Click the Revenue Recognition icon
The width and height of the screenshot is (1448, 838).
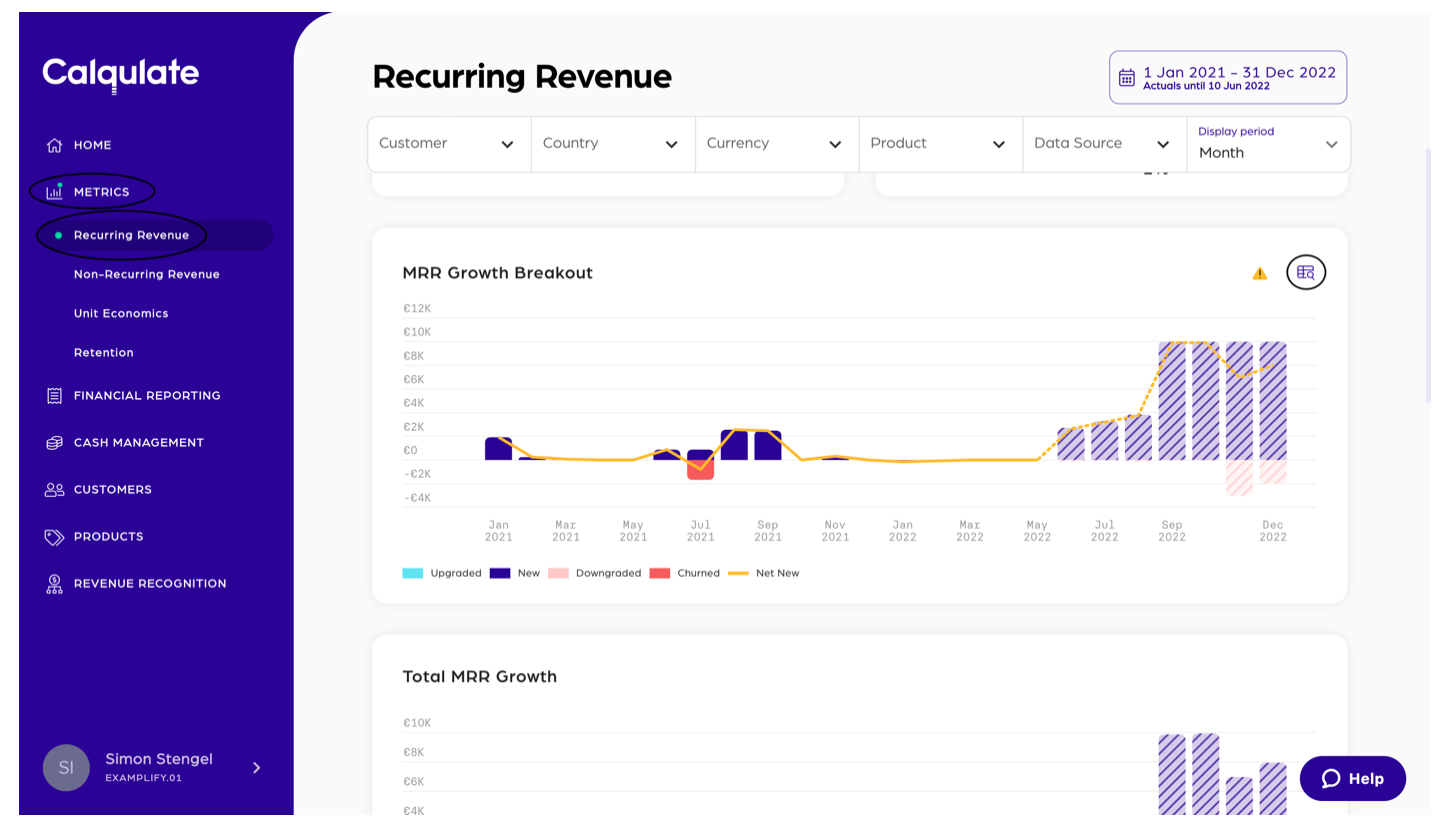pyautogui.click(x=55, y=584)
